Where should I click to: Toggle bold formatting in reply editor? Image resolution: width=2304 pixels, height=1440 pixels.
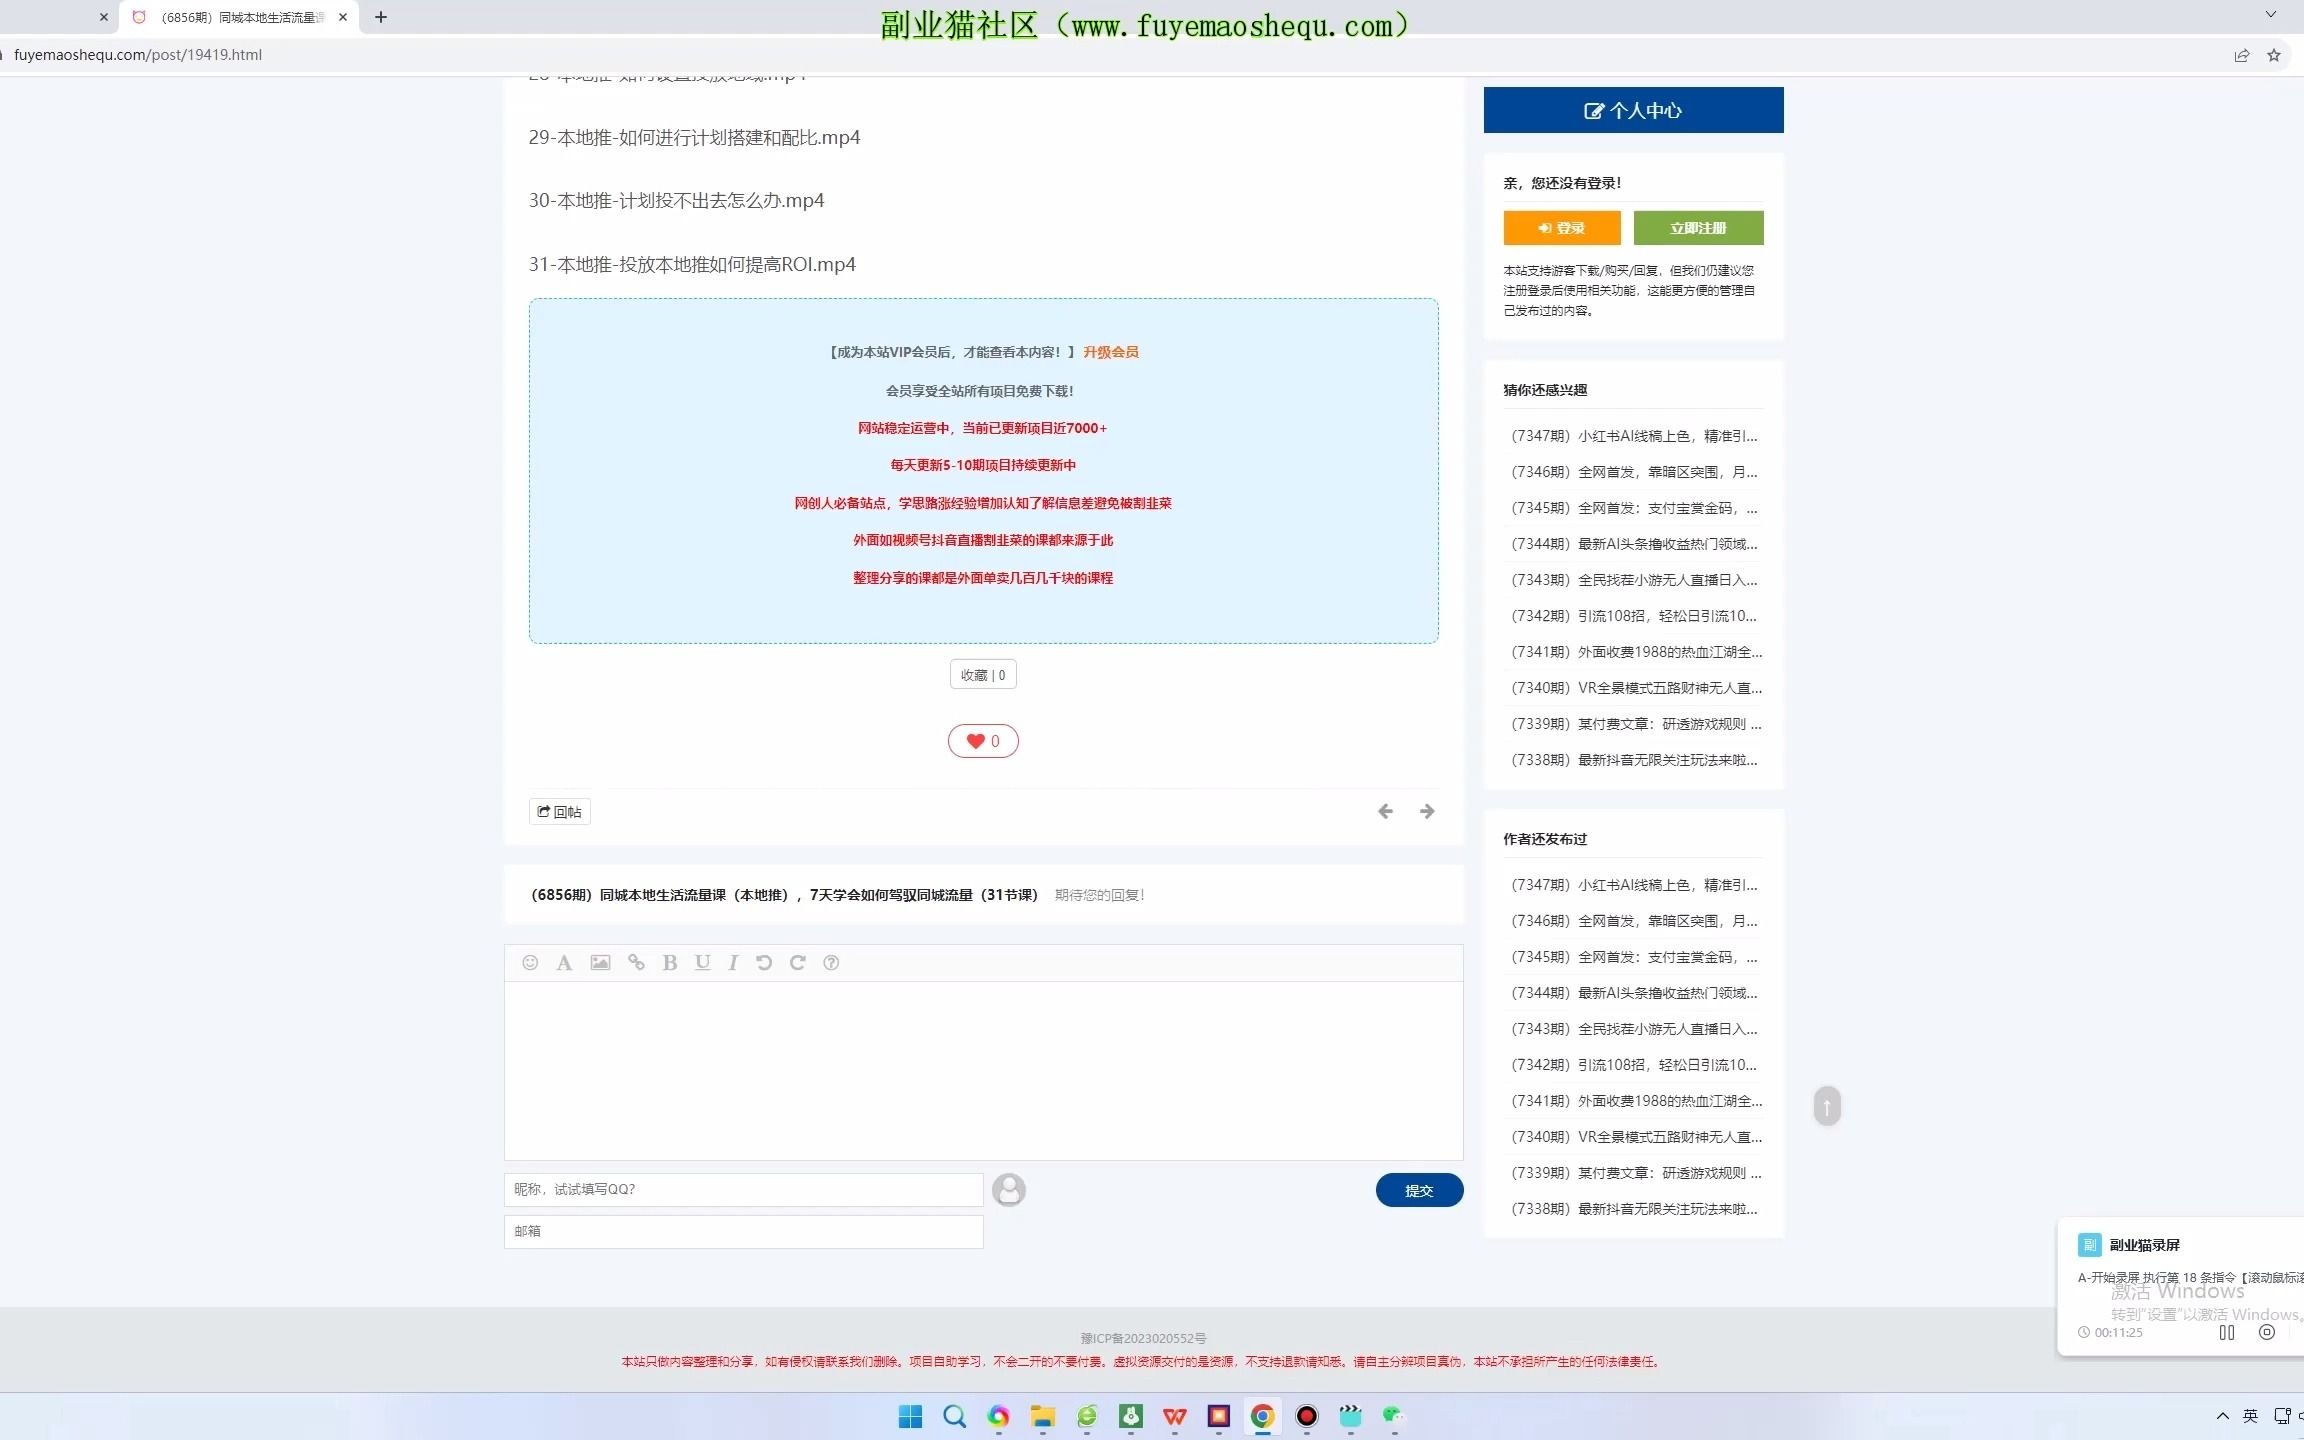pos(670,962)
